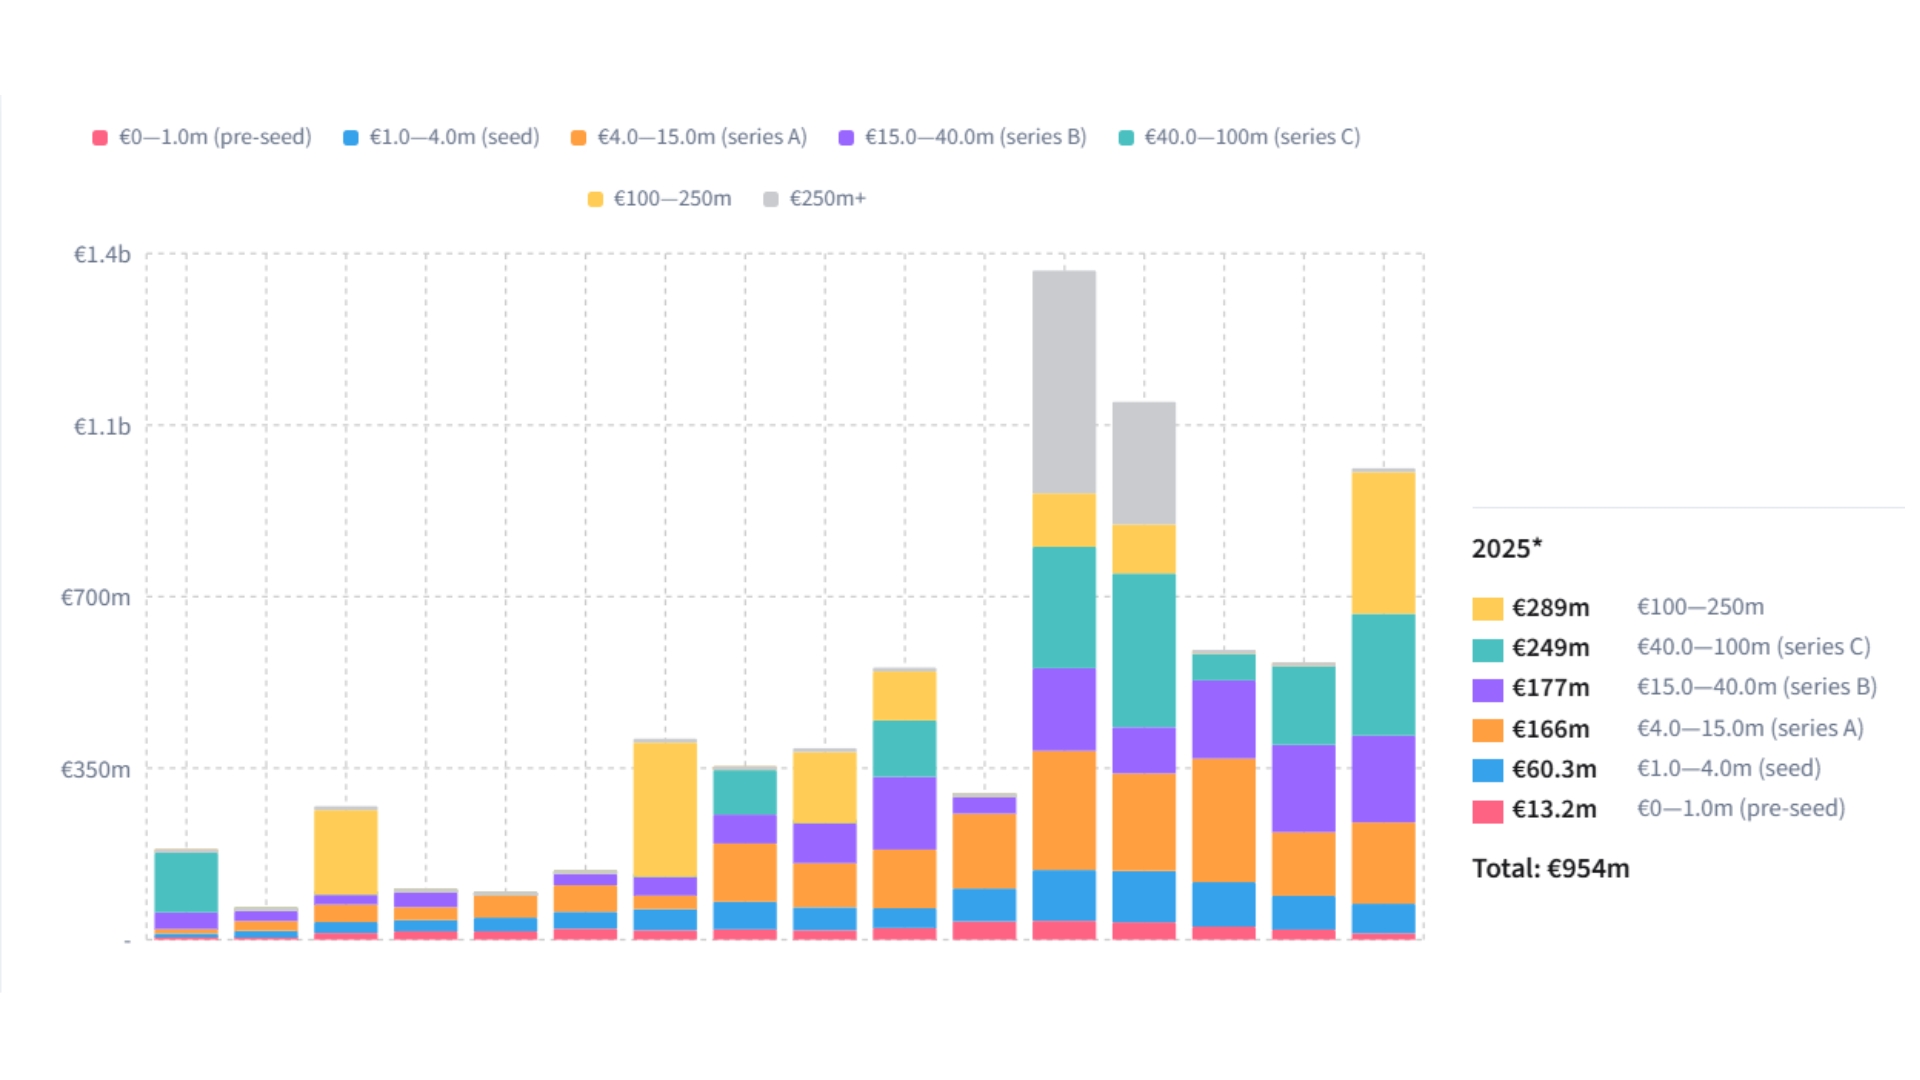Select the Total: €954m text
The height and width of the screenshot is (1080, 1920).
(1550, 868)
